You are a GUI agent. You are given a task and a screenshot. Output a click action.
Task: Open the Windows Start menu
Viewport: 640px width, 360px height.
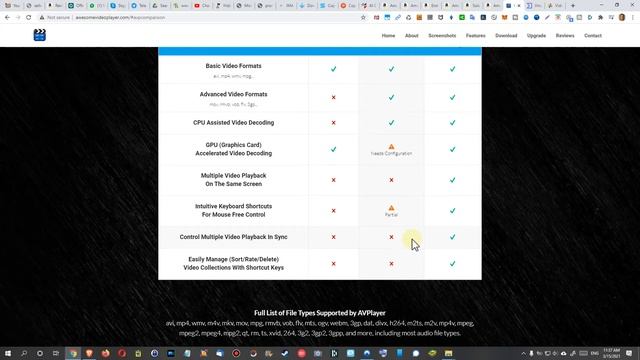(x=8, y=353)
